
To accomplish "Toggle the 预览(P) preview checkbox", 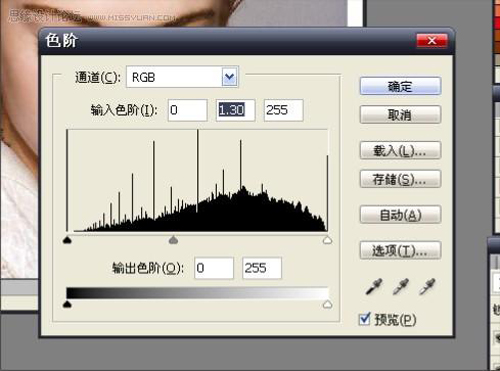I will point(365,319).
